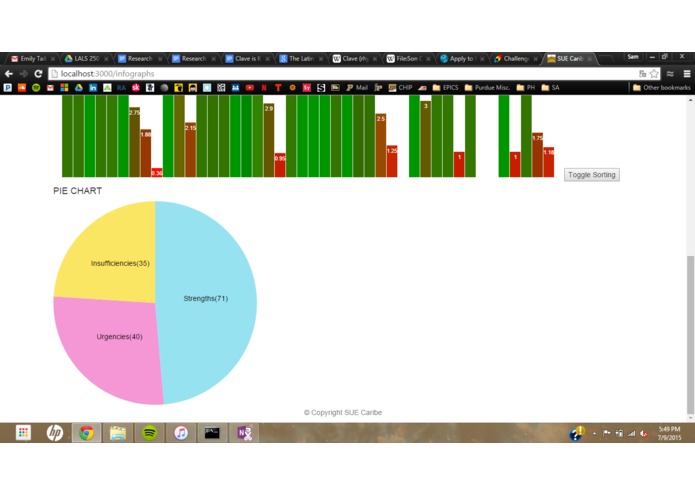Click the red bar labeled 1.18
This screenshot has height=494, width=695.
pyautogui.click(x=549, y=162)
